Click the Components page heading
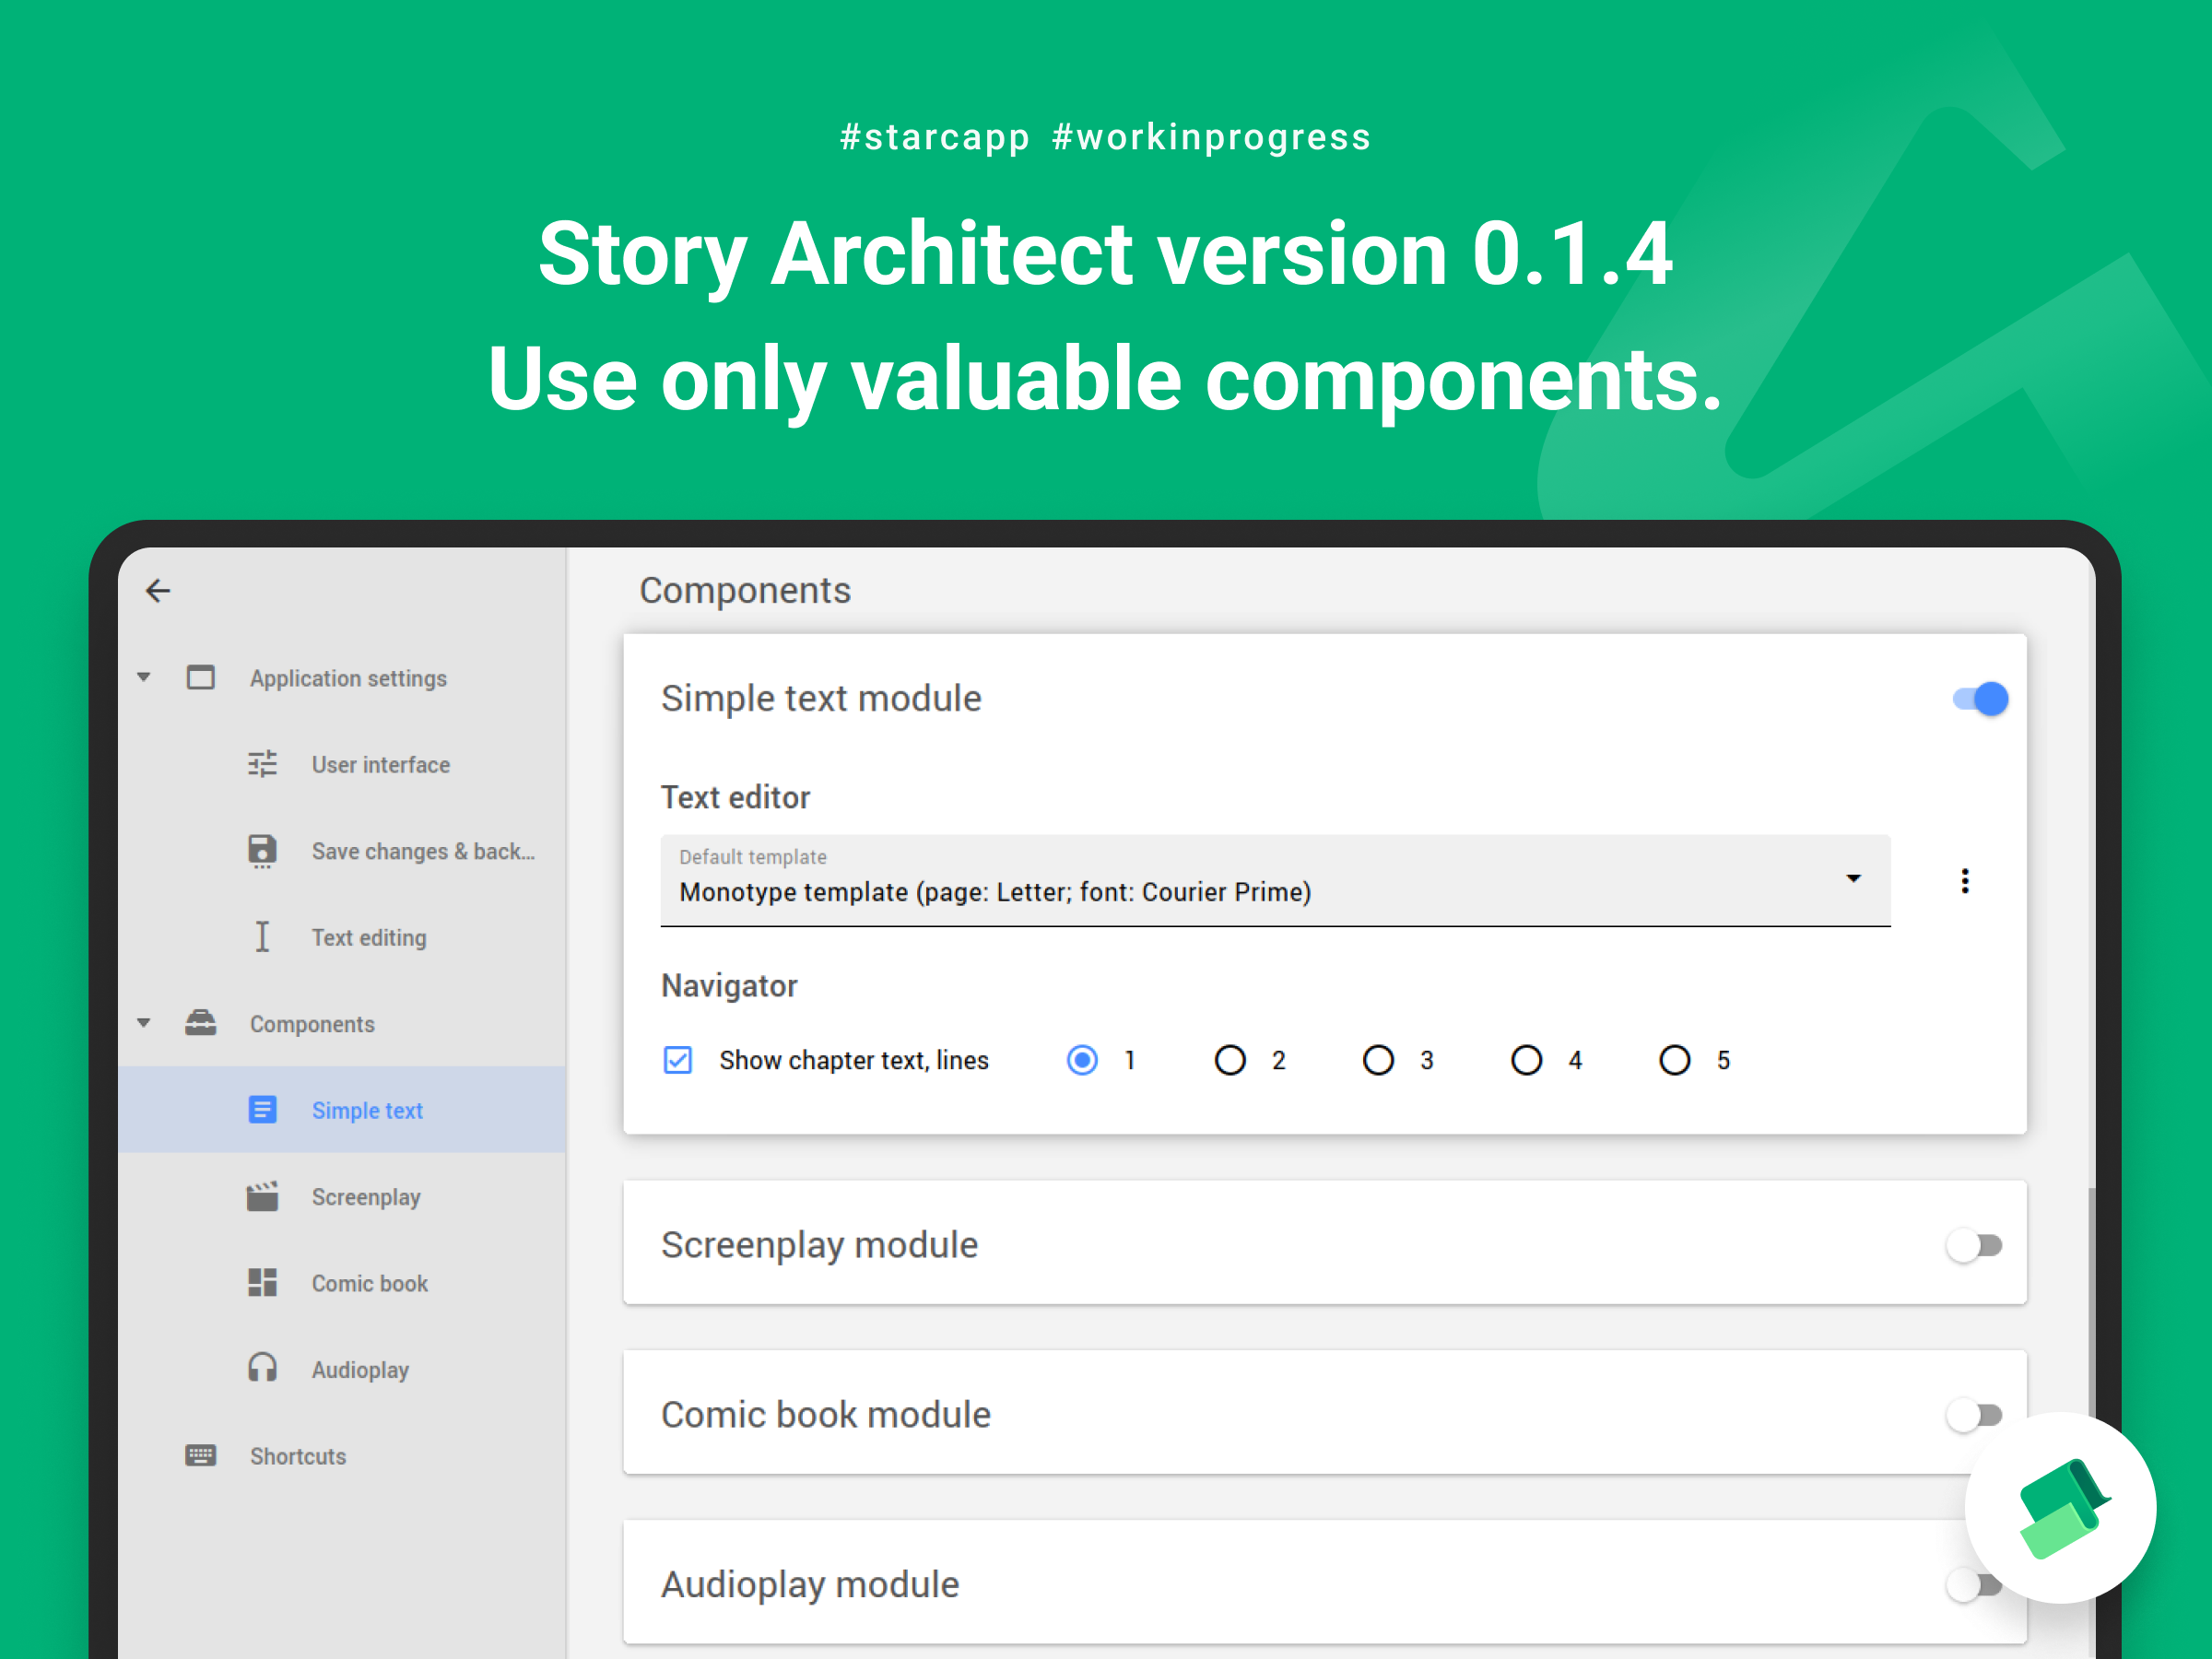 (745, 590)
